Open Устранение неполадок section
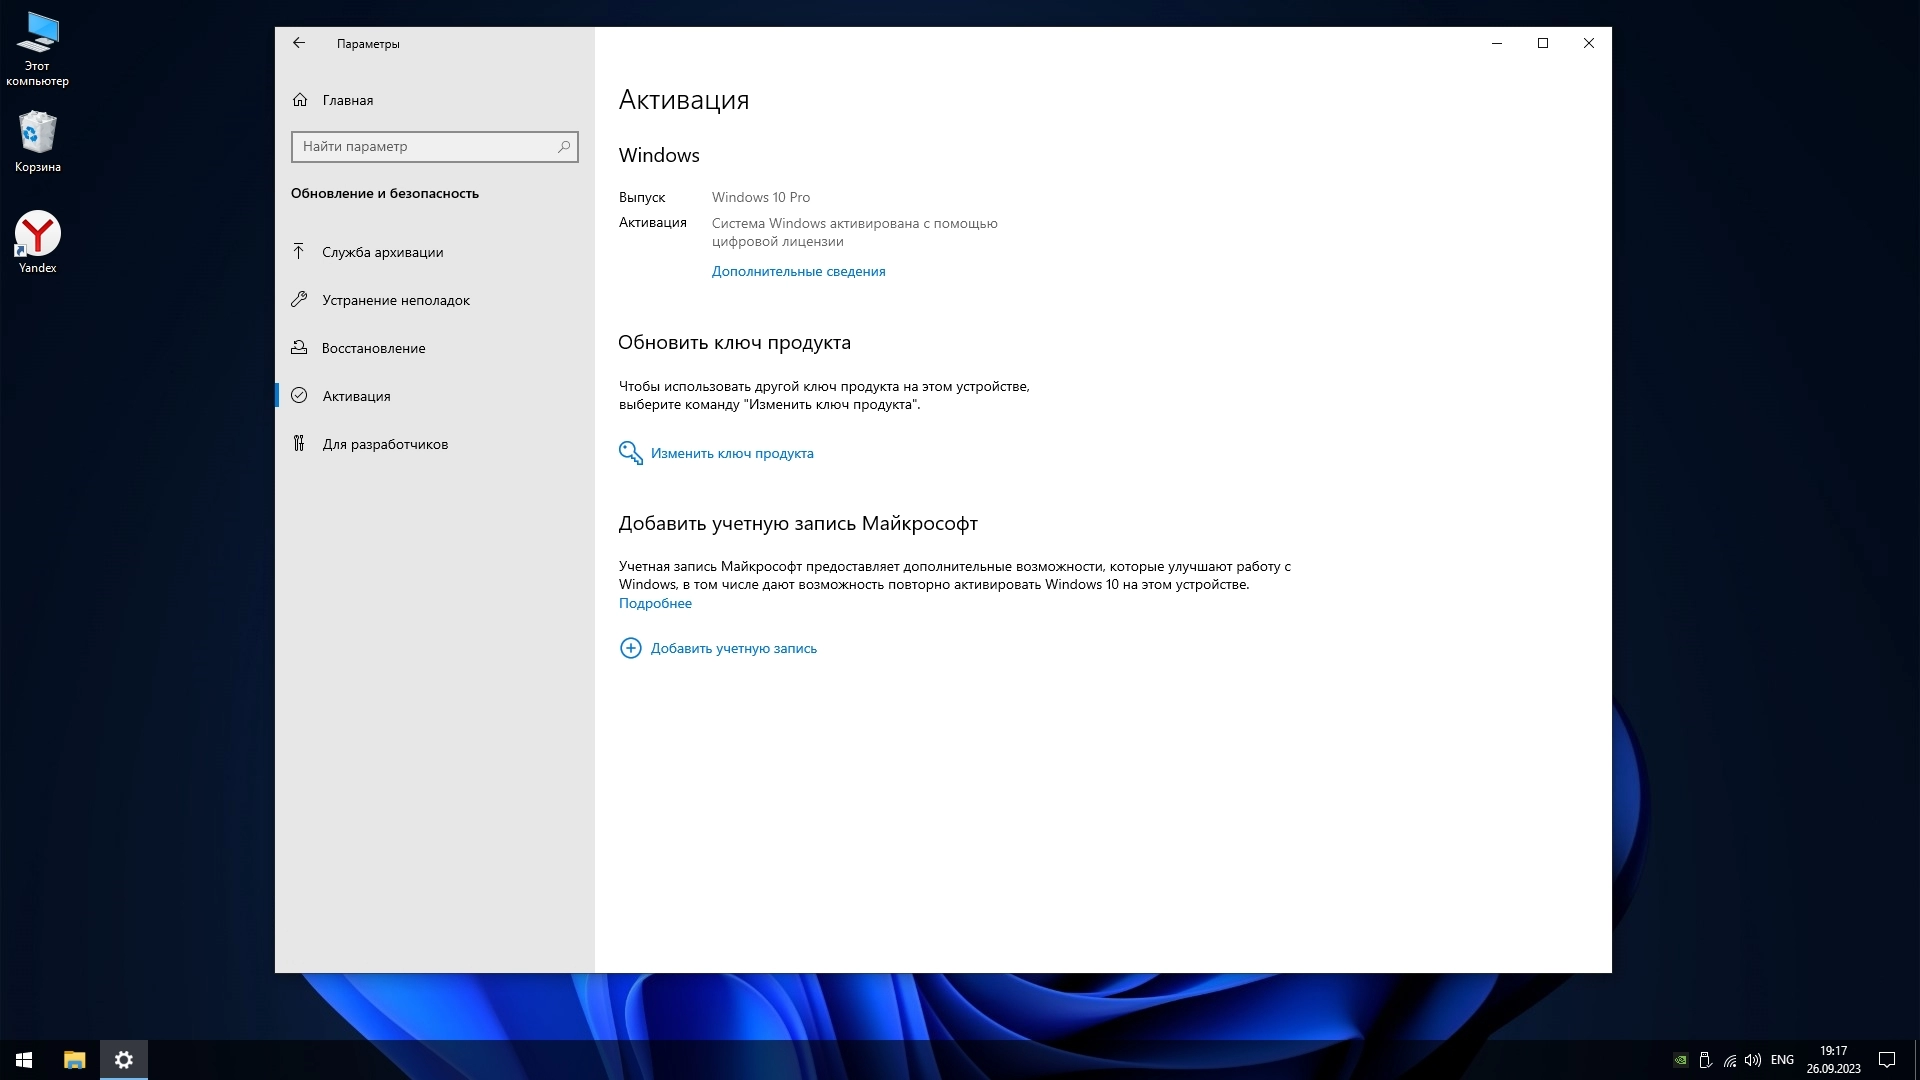This screenshot has height=1080, width=1920. pyautogui.click(x=395, y=300)
